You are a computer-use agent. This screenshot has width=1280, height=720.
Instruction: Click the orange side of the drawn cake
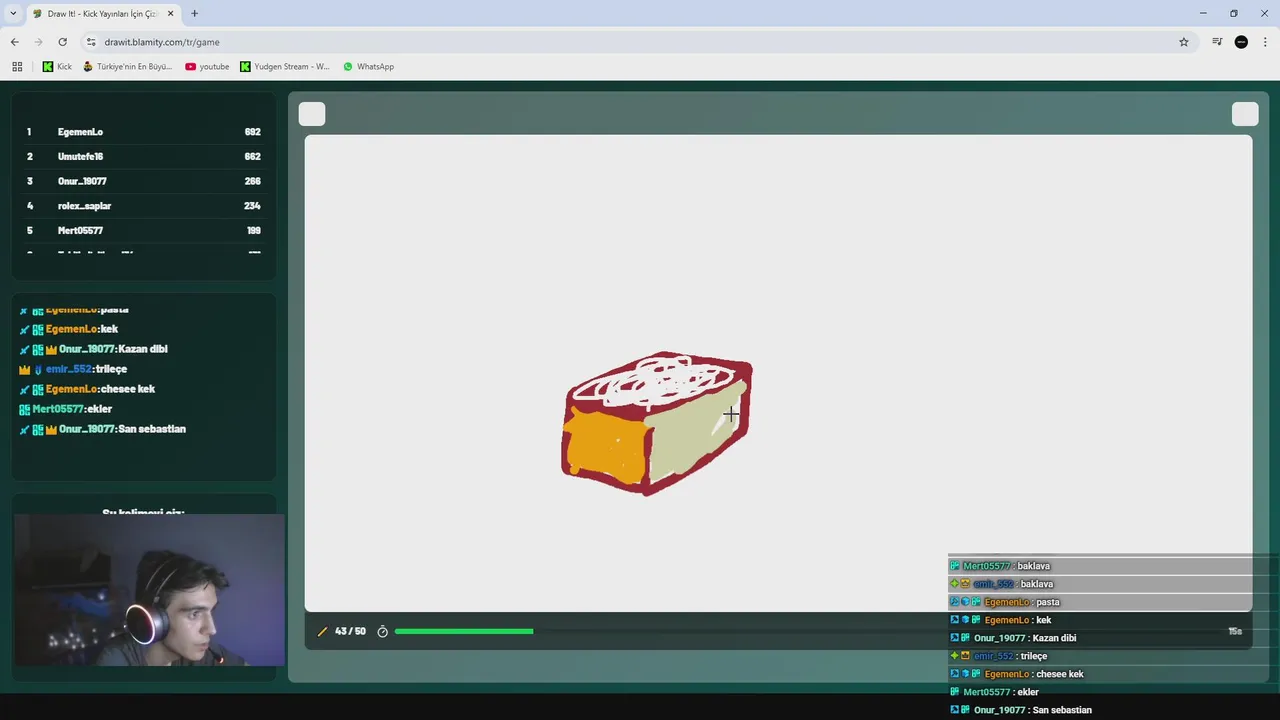(x=606, y=446)
